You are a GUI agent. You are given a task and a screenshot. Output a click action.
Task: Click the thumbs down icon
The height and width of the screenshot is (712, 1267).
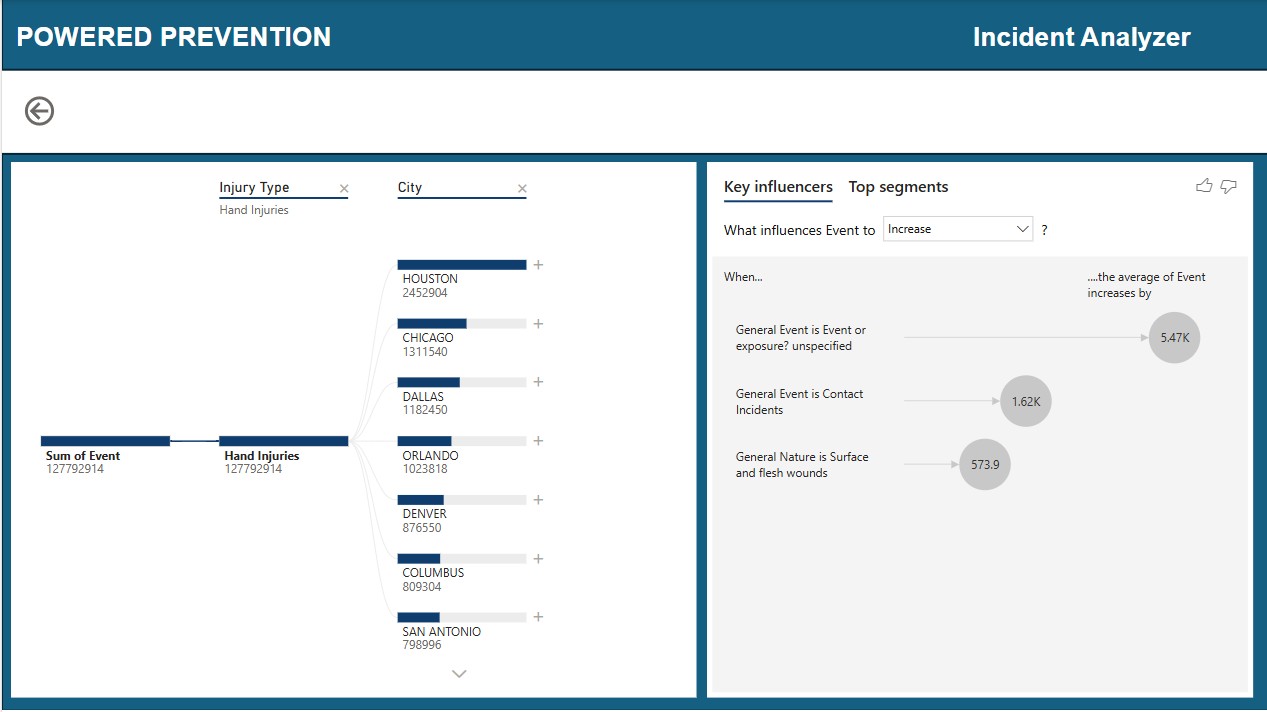(1229, 186)
